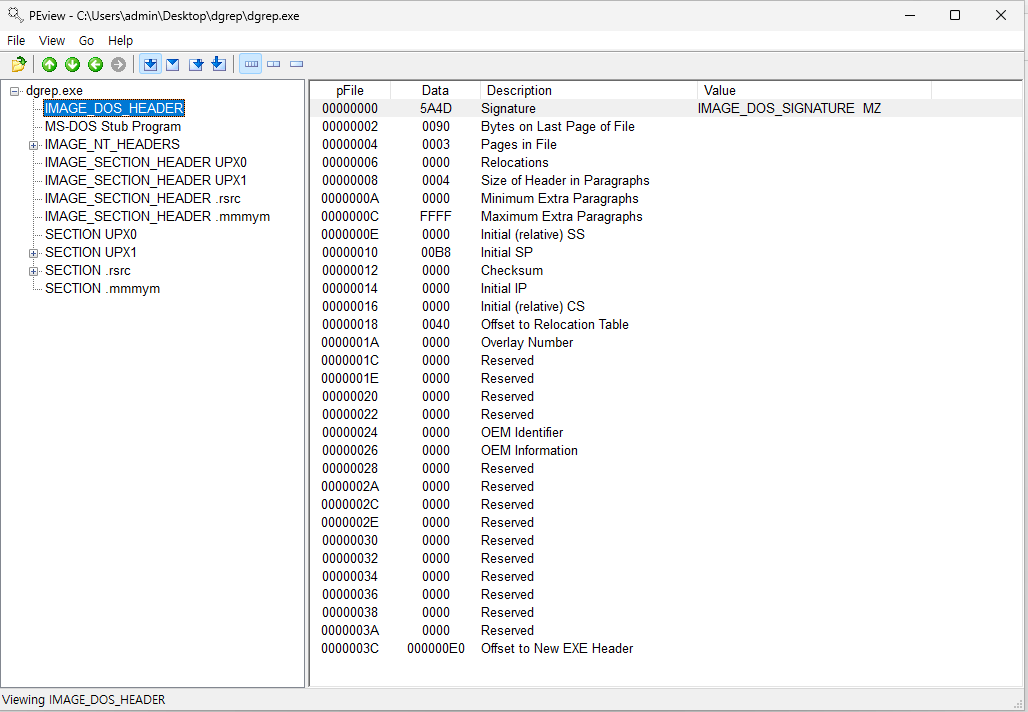The height and width of the screenshot is (712, 1028).
Task: Select SECTION UPX1 tree item
Action: coord(90,252)
